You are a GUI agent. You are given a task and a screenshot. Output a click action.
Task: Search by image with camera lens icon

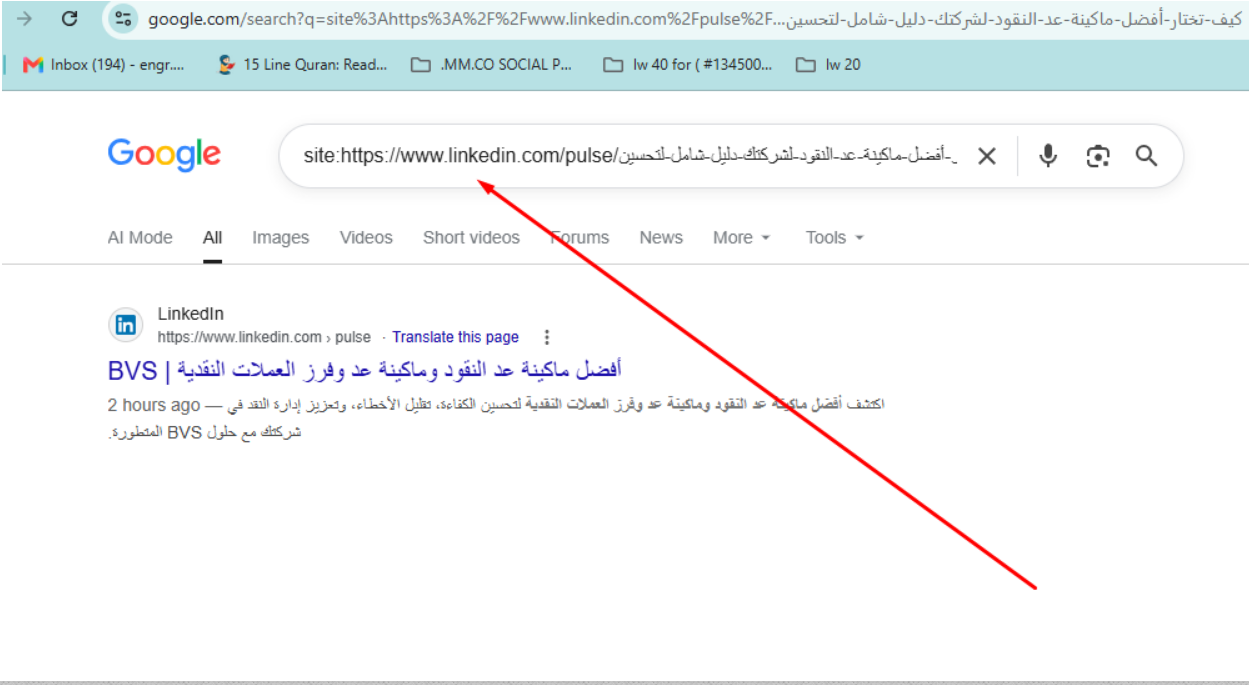point(1098,156)
